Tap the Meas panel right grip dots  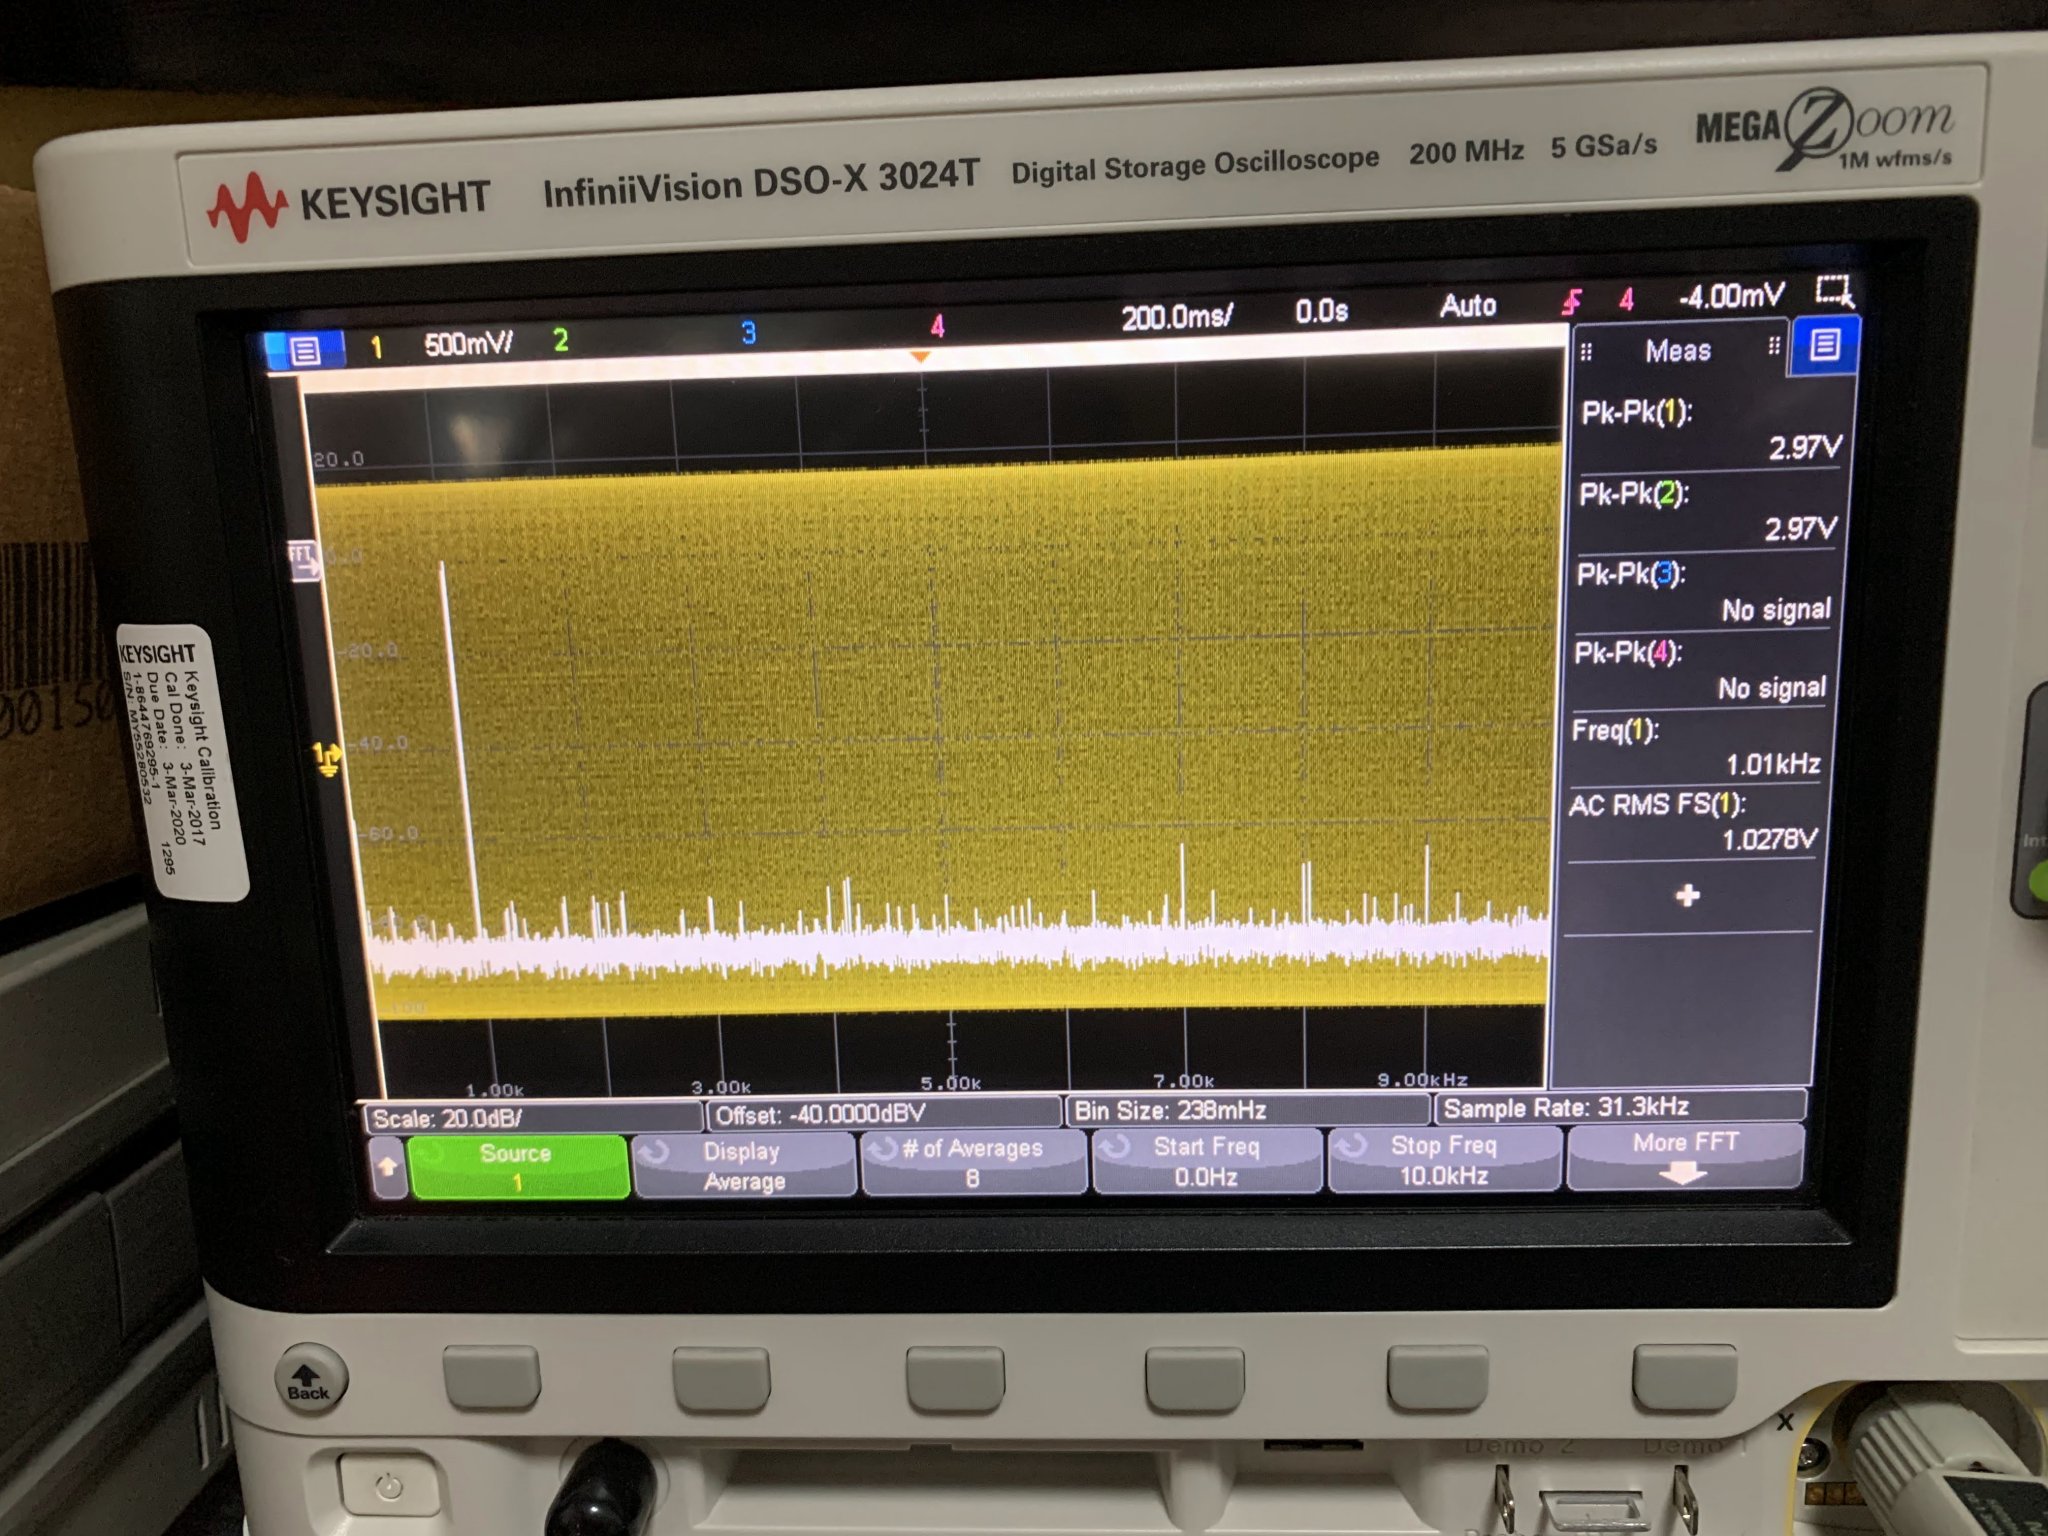1774,346
